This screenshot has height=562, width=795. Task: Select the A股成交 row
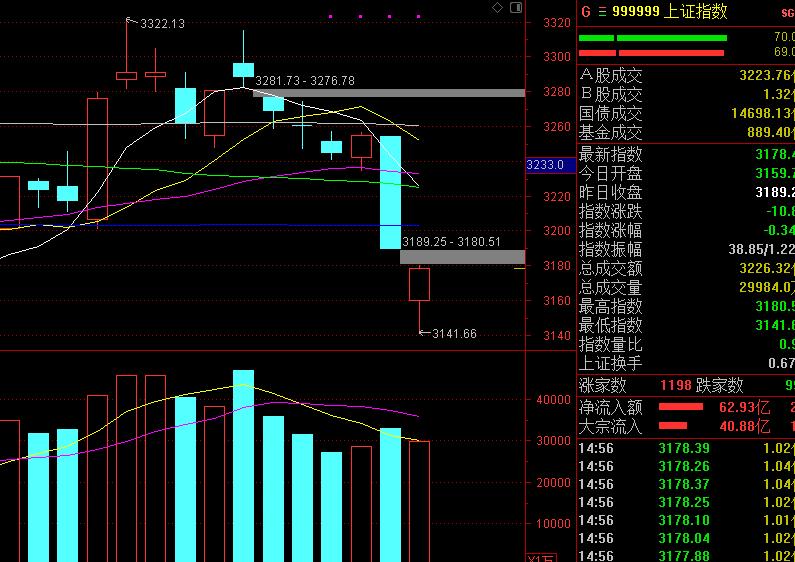point(686,76)
